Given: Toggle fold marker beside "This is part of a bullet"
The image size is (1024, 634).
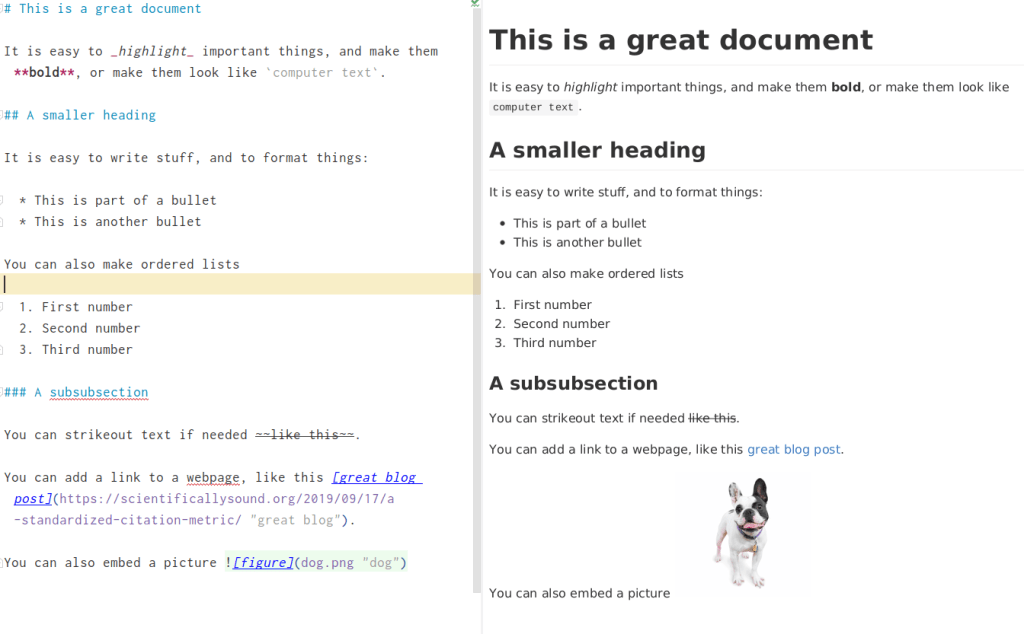Looking at the screenshot, I should 2,200.
